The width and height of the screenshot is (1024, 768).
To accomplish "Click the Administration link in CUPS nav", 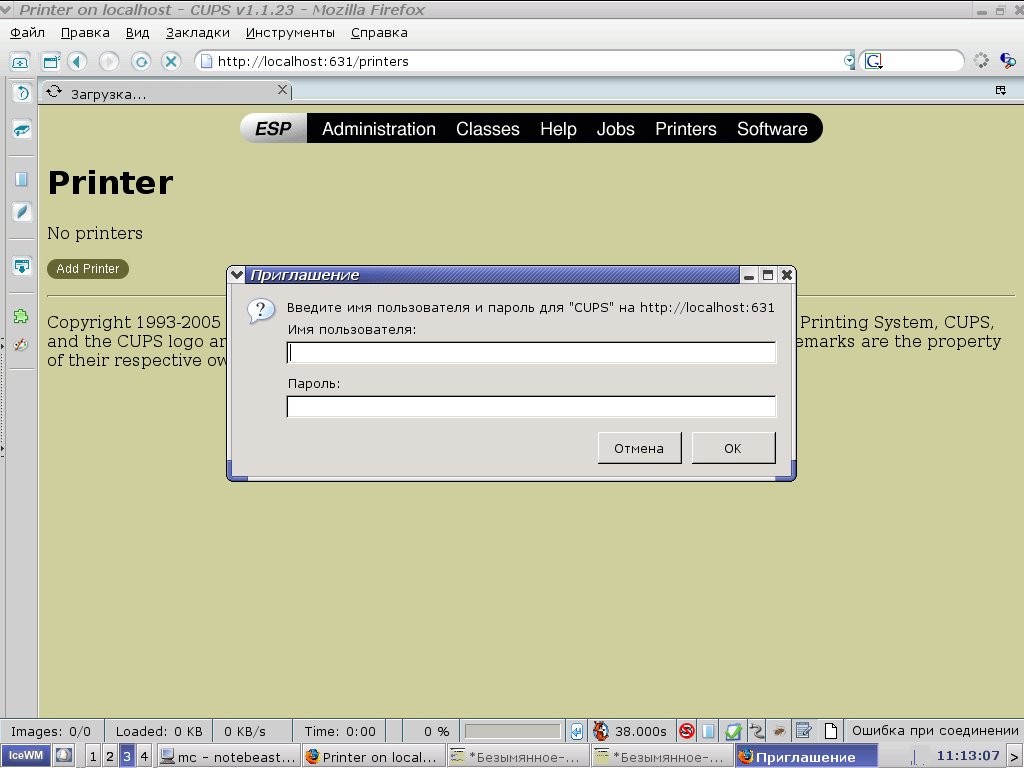I will [379, 129].
